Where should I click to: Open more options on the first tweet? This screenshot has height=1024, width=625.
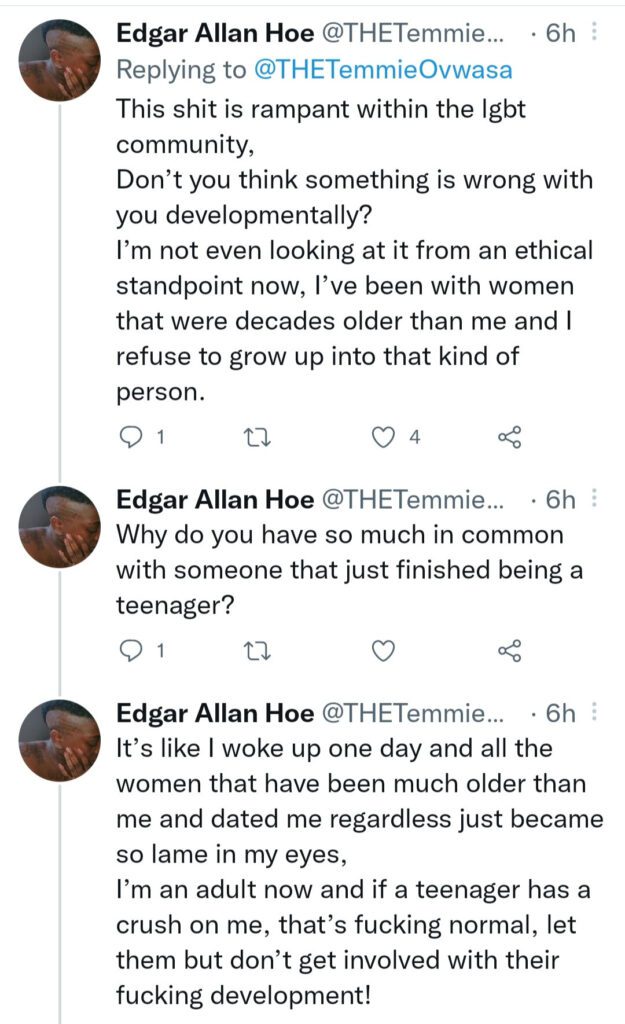(596, 33)
